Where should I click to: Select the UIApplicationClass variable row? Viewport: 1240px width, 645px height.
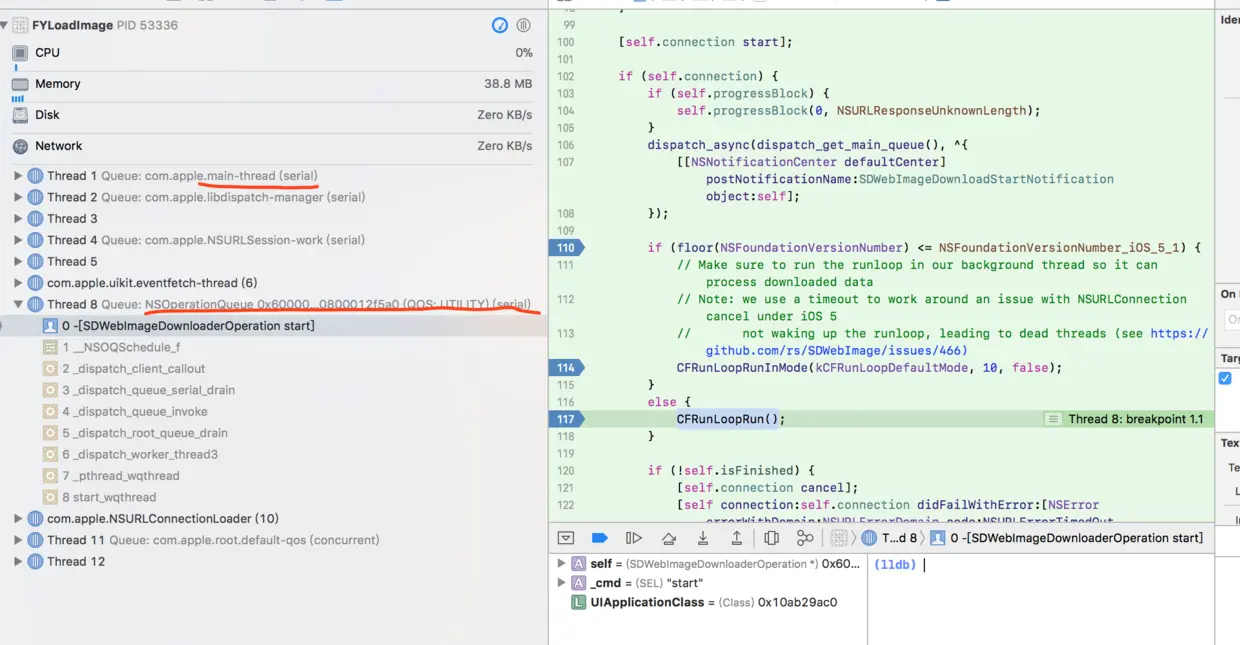pos(708,602)
